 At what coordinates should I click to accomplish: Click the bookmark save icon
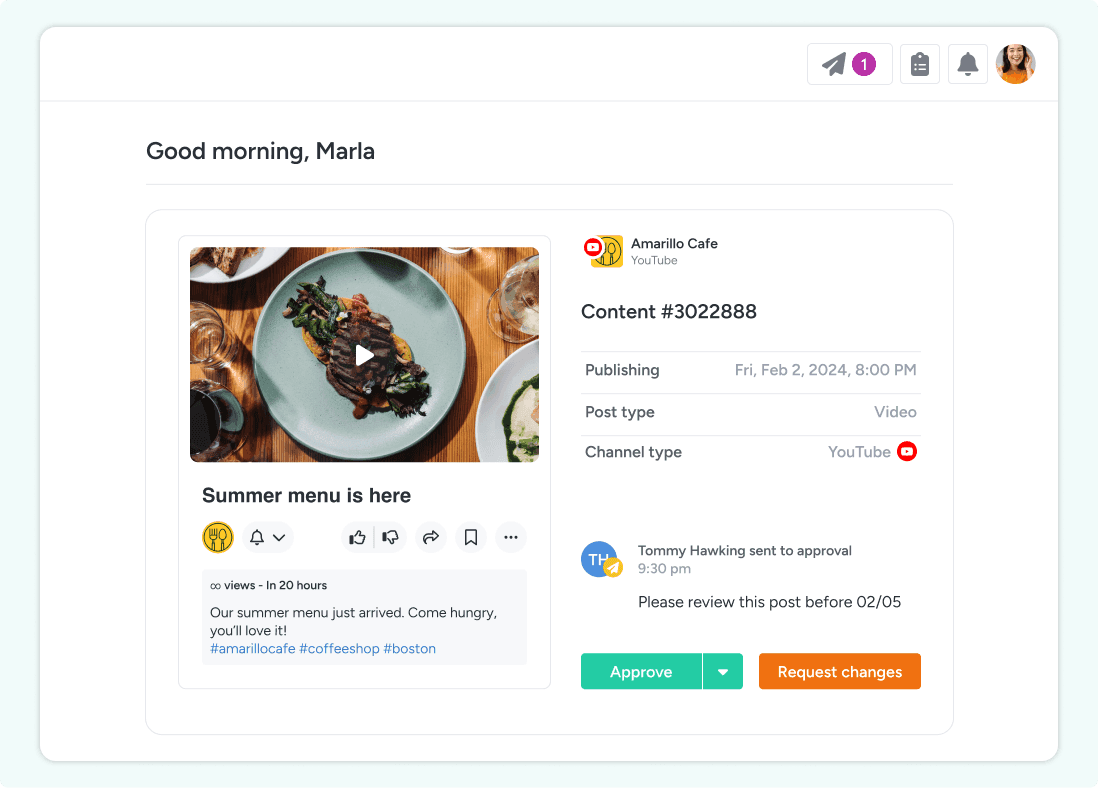(471, 537)
